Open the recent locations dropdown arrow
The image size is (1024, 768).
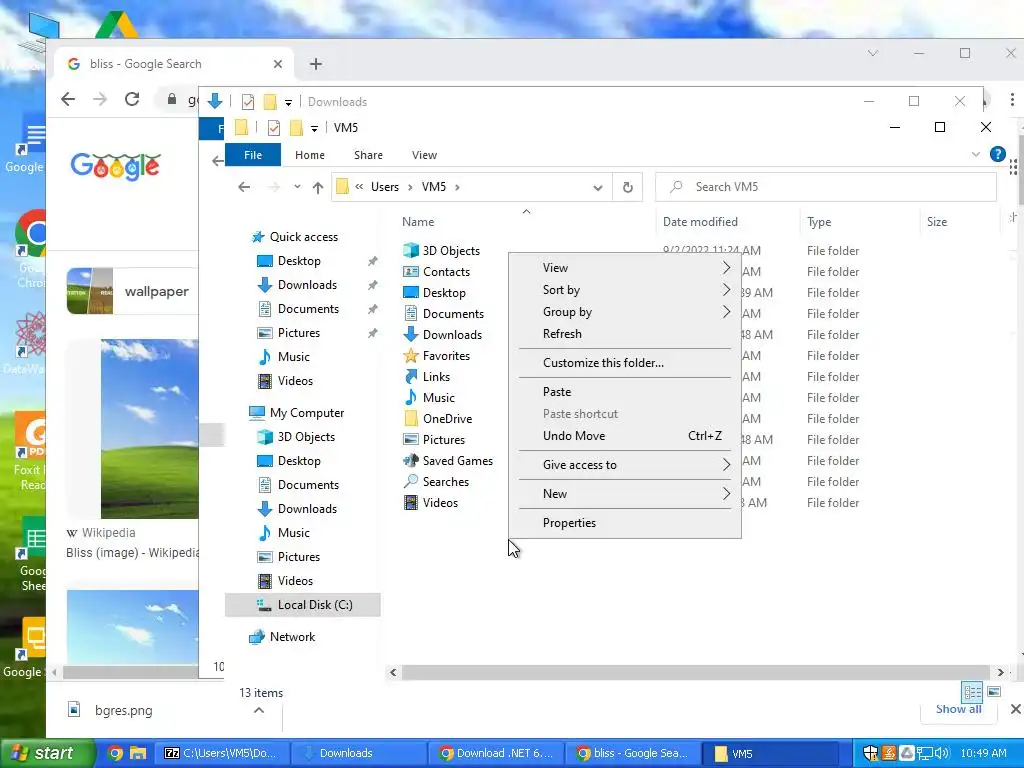297,187
